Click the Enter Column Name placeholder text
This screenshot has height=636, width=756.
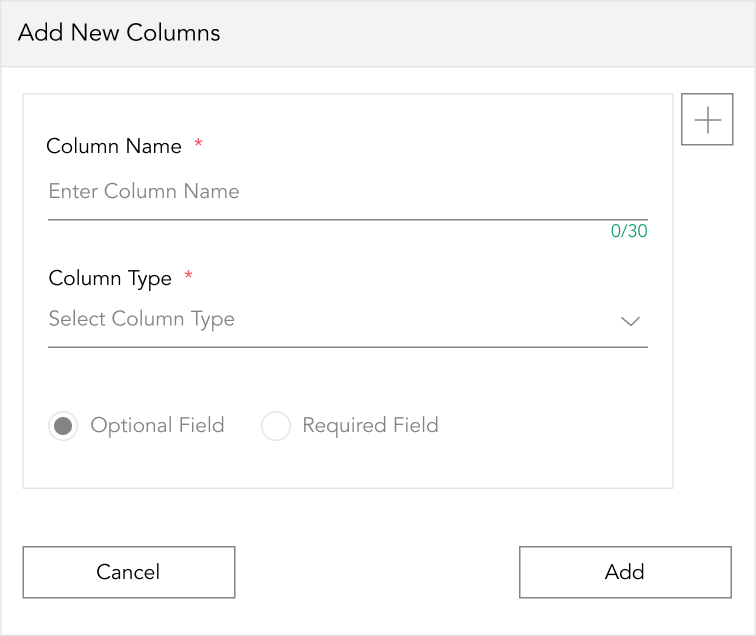(144, 191)
